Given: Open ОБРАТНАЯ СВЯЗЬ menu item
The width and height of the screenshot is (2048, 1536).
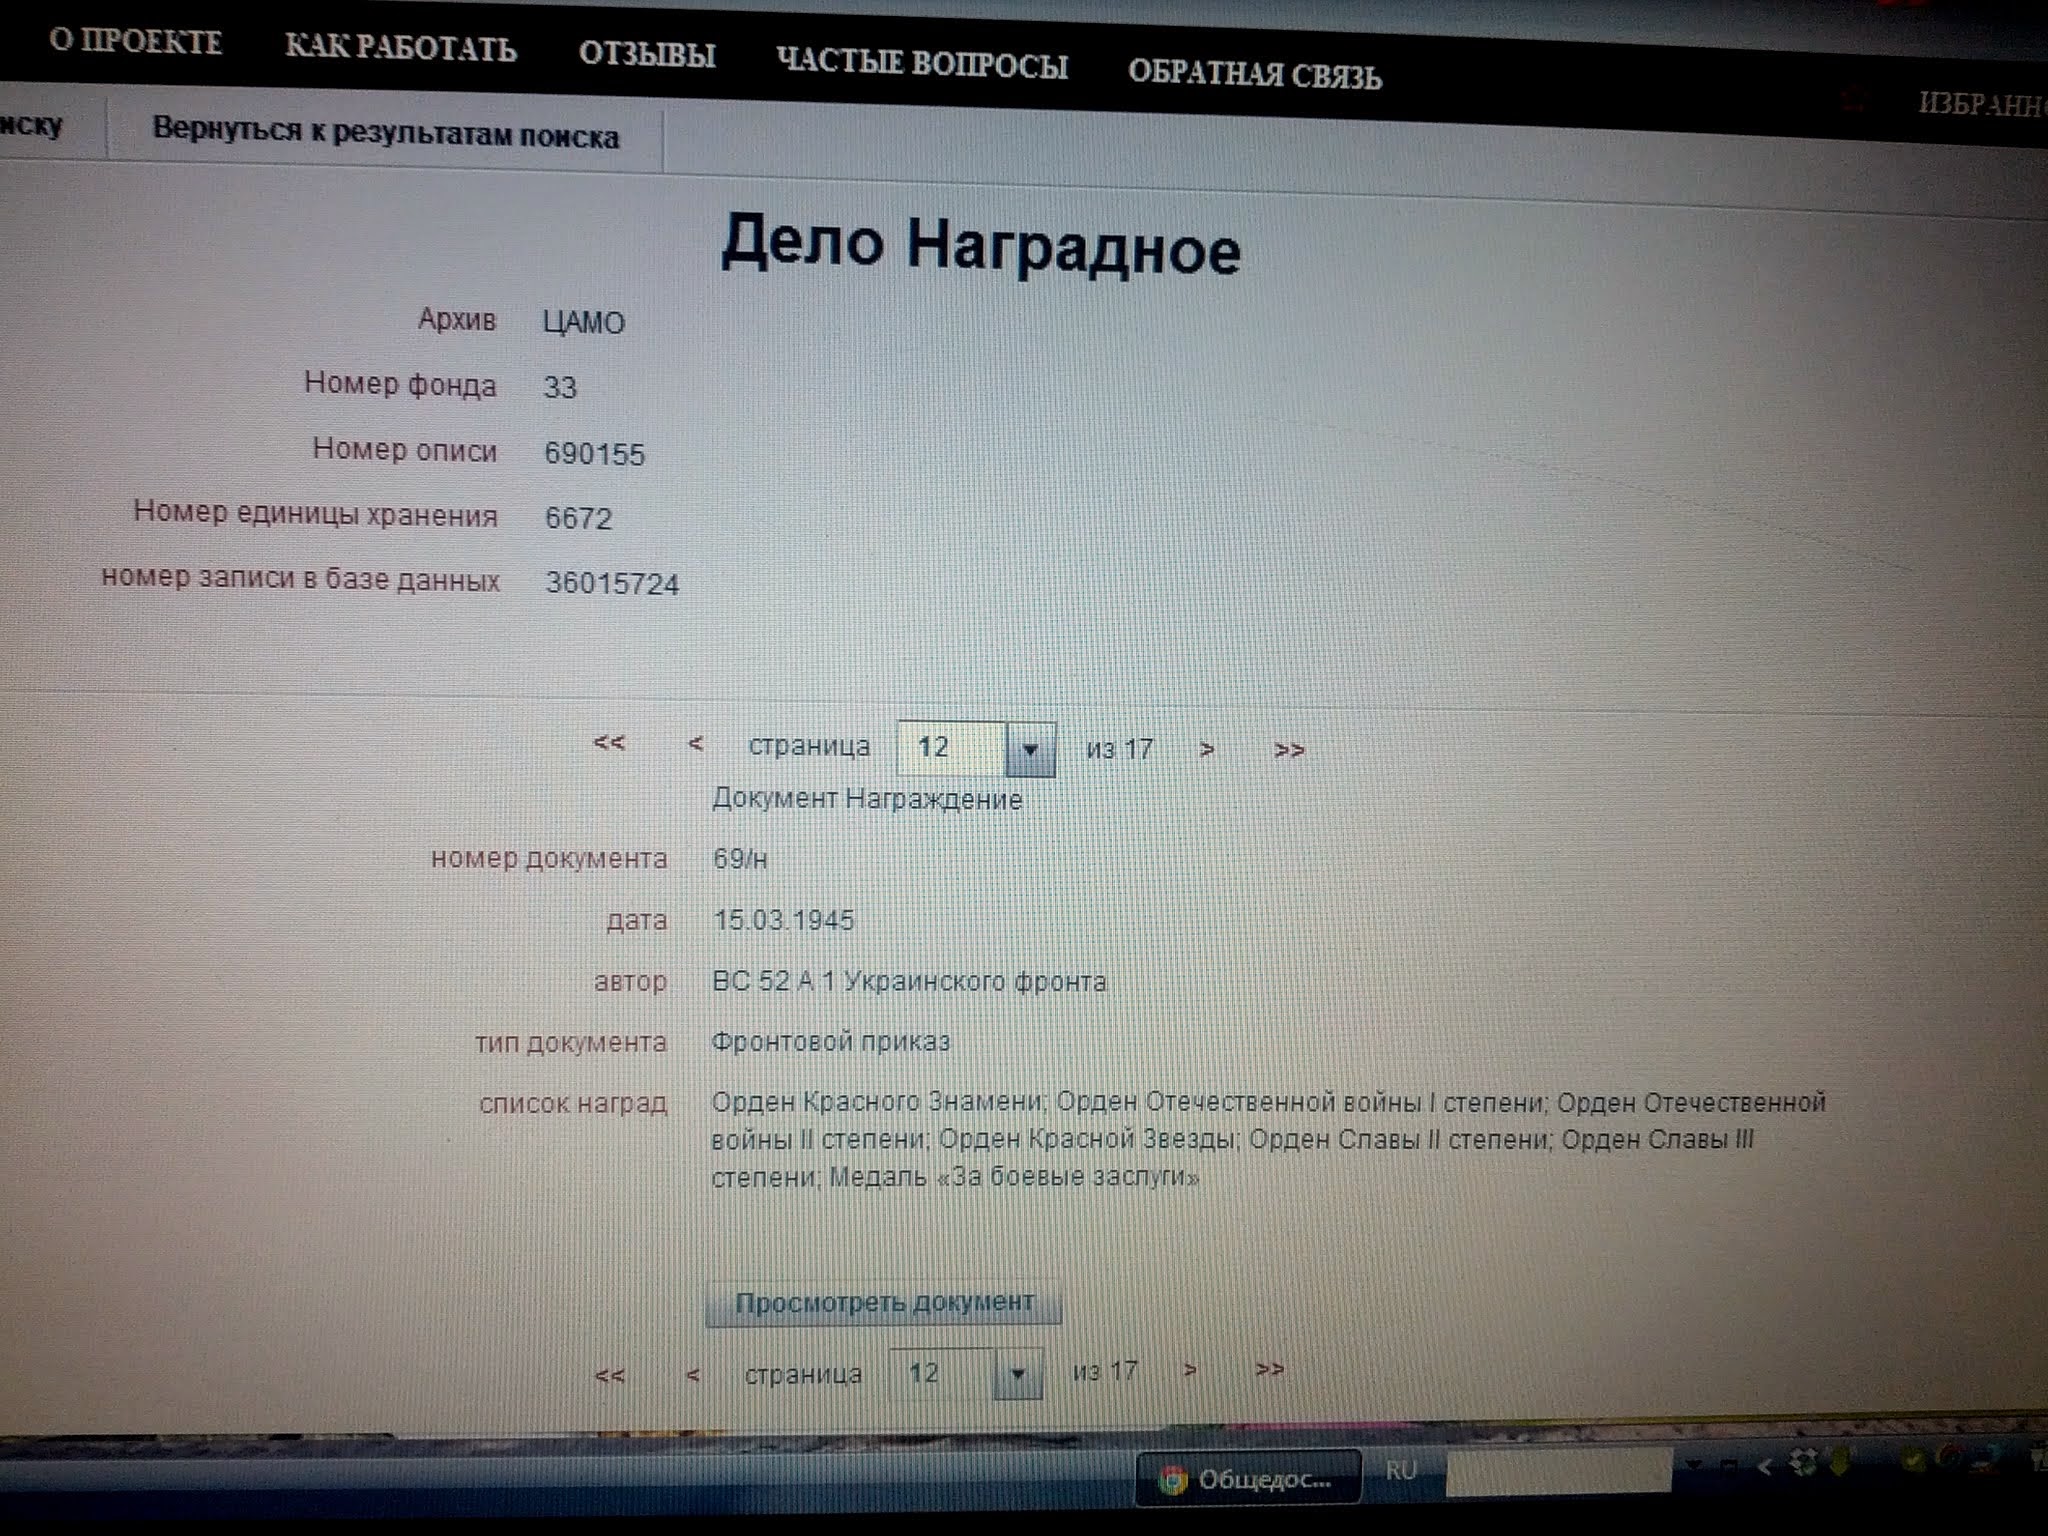Looking at the screenshot, I should tap(1255, 75).
